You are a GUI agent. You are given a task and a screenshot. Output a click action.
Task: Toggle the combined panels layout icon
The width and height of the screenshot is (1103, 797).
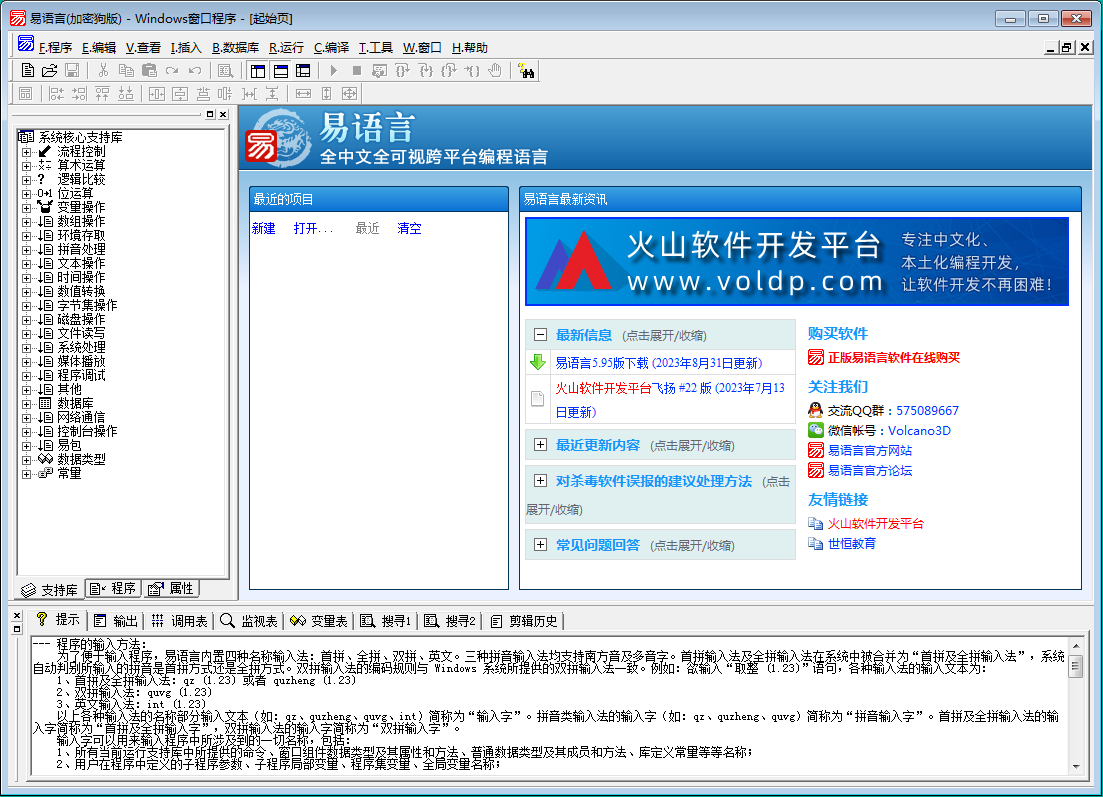(303, 70)
